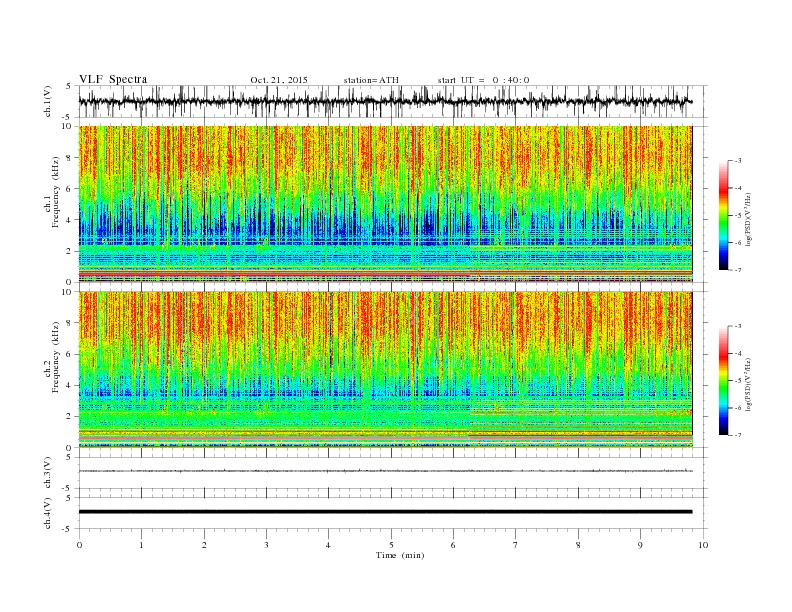Click time axis tick label "1"
Viewport: 792px width, 612px height.
click(141, 545)
